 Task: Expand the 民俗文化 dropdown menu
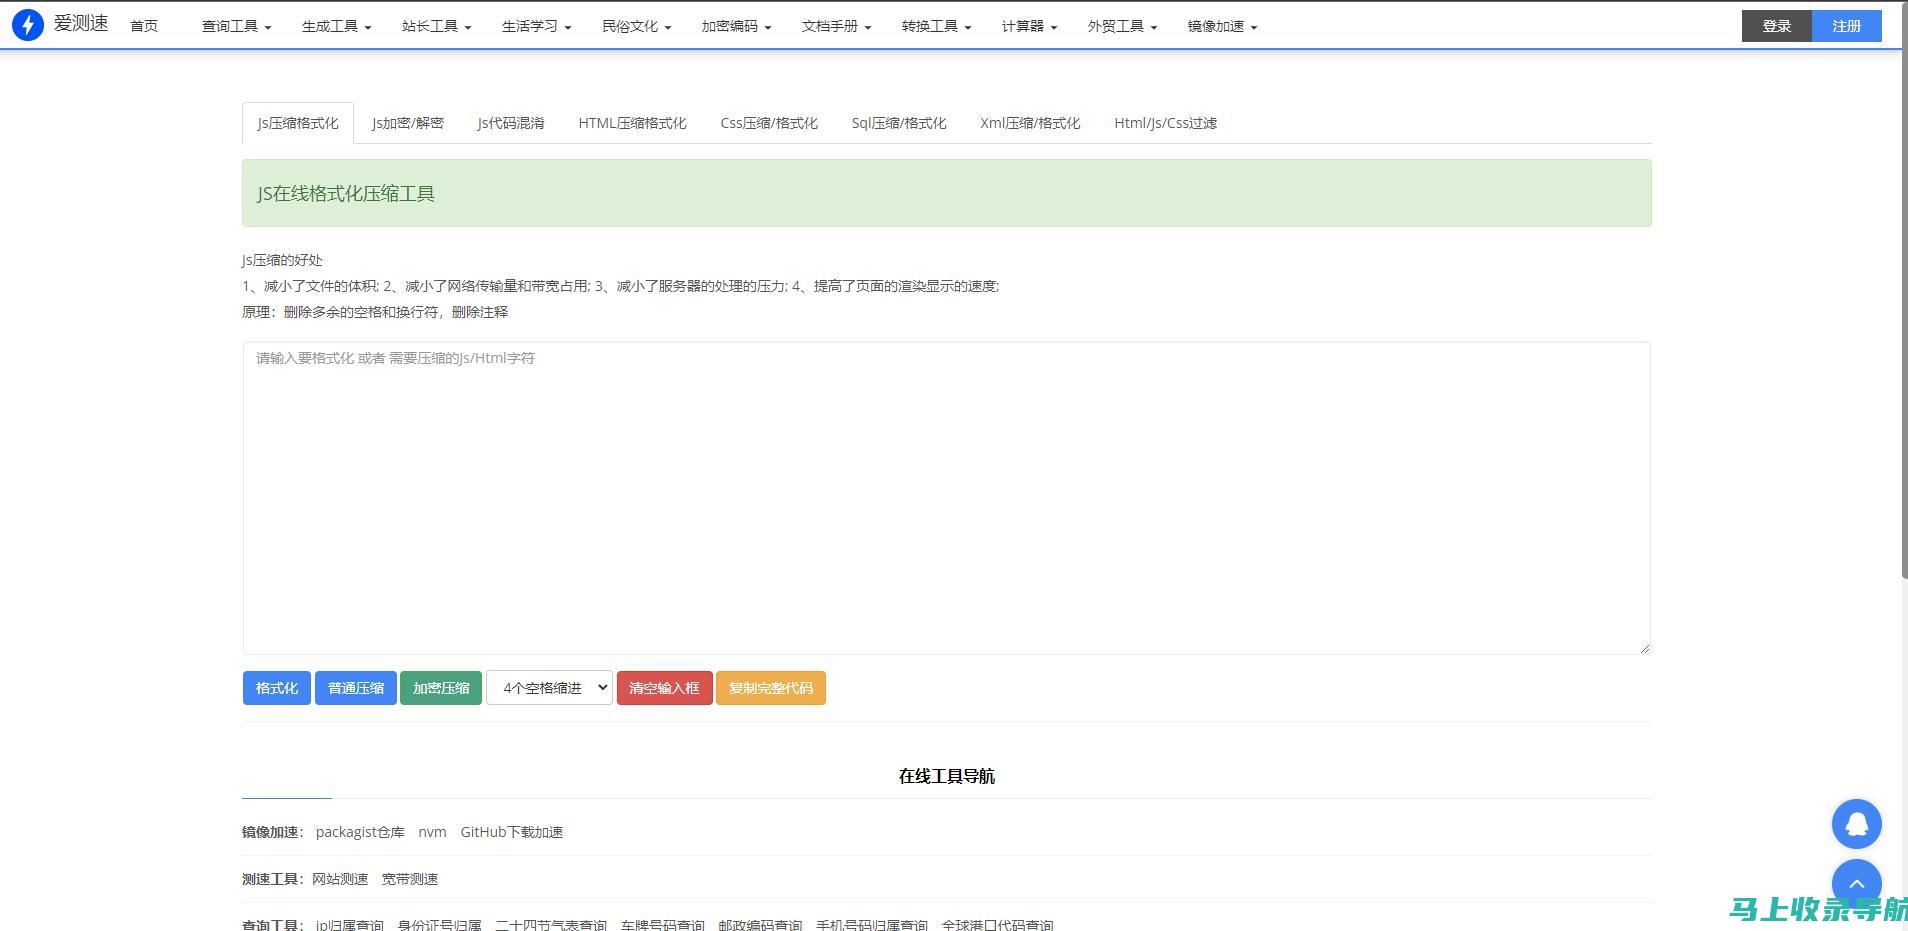636,26
